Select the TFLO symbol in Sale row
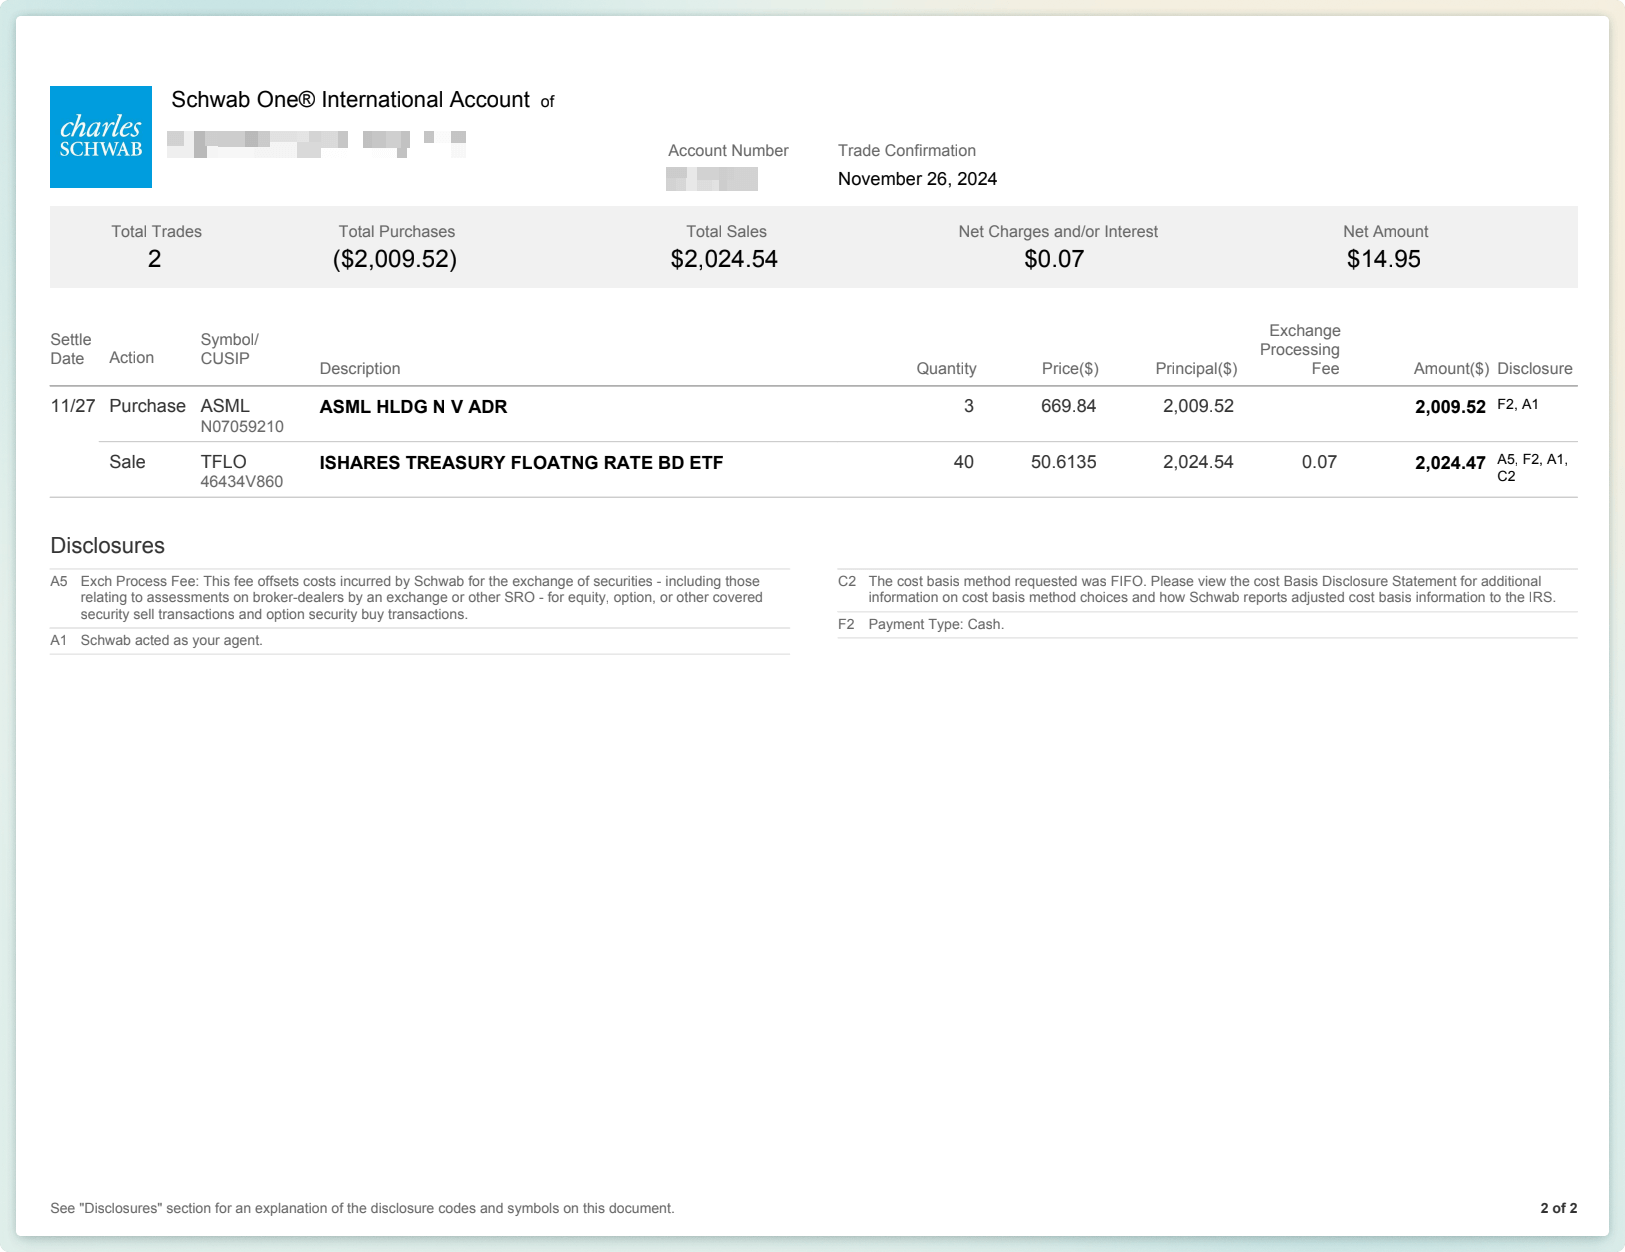 223,462
